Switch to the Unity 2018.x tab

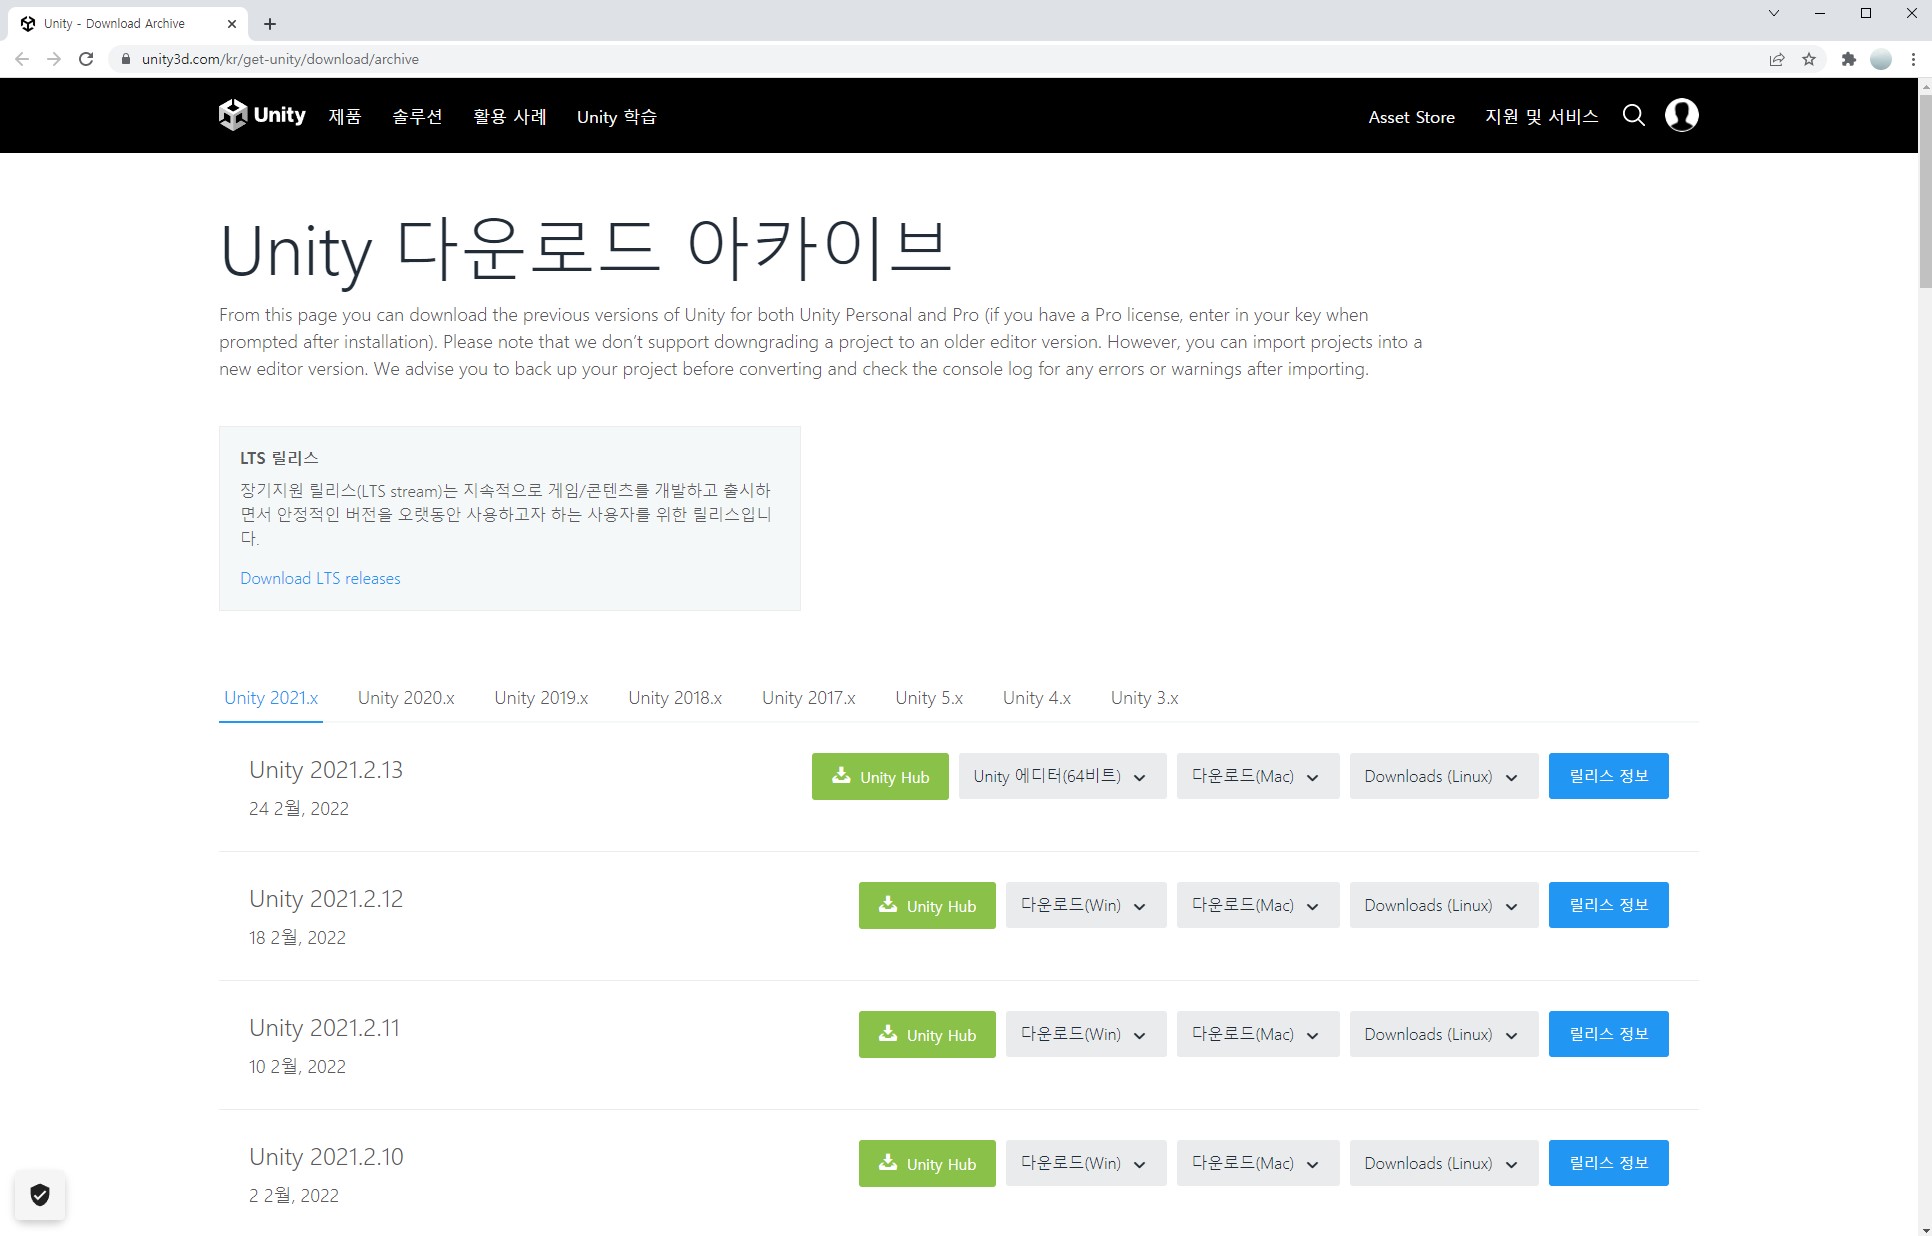point(675,698)
